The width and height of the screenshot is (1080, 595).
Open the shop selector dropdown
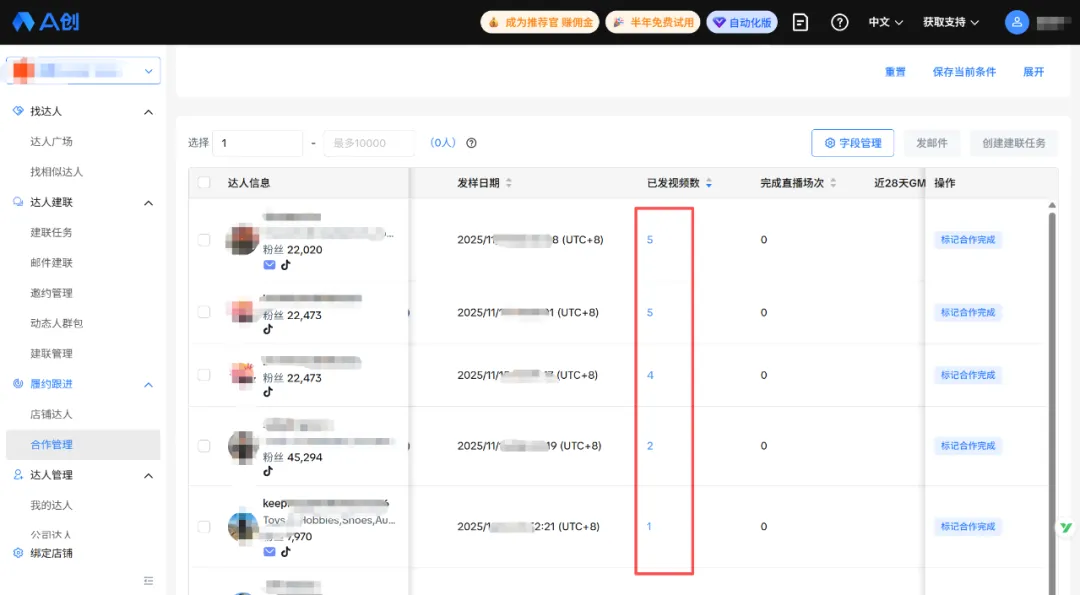tap(83, 71)
